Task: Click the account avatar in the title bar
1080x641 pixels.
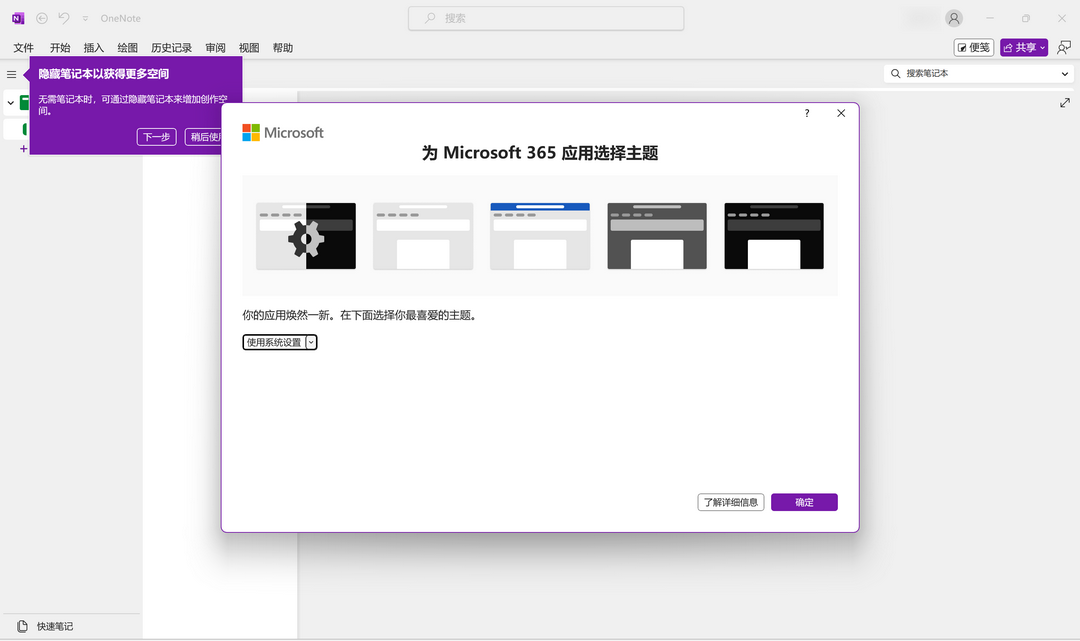Action: click(x=953, y=17)
